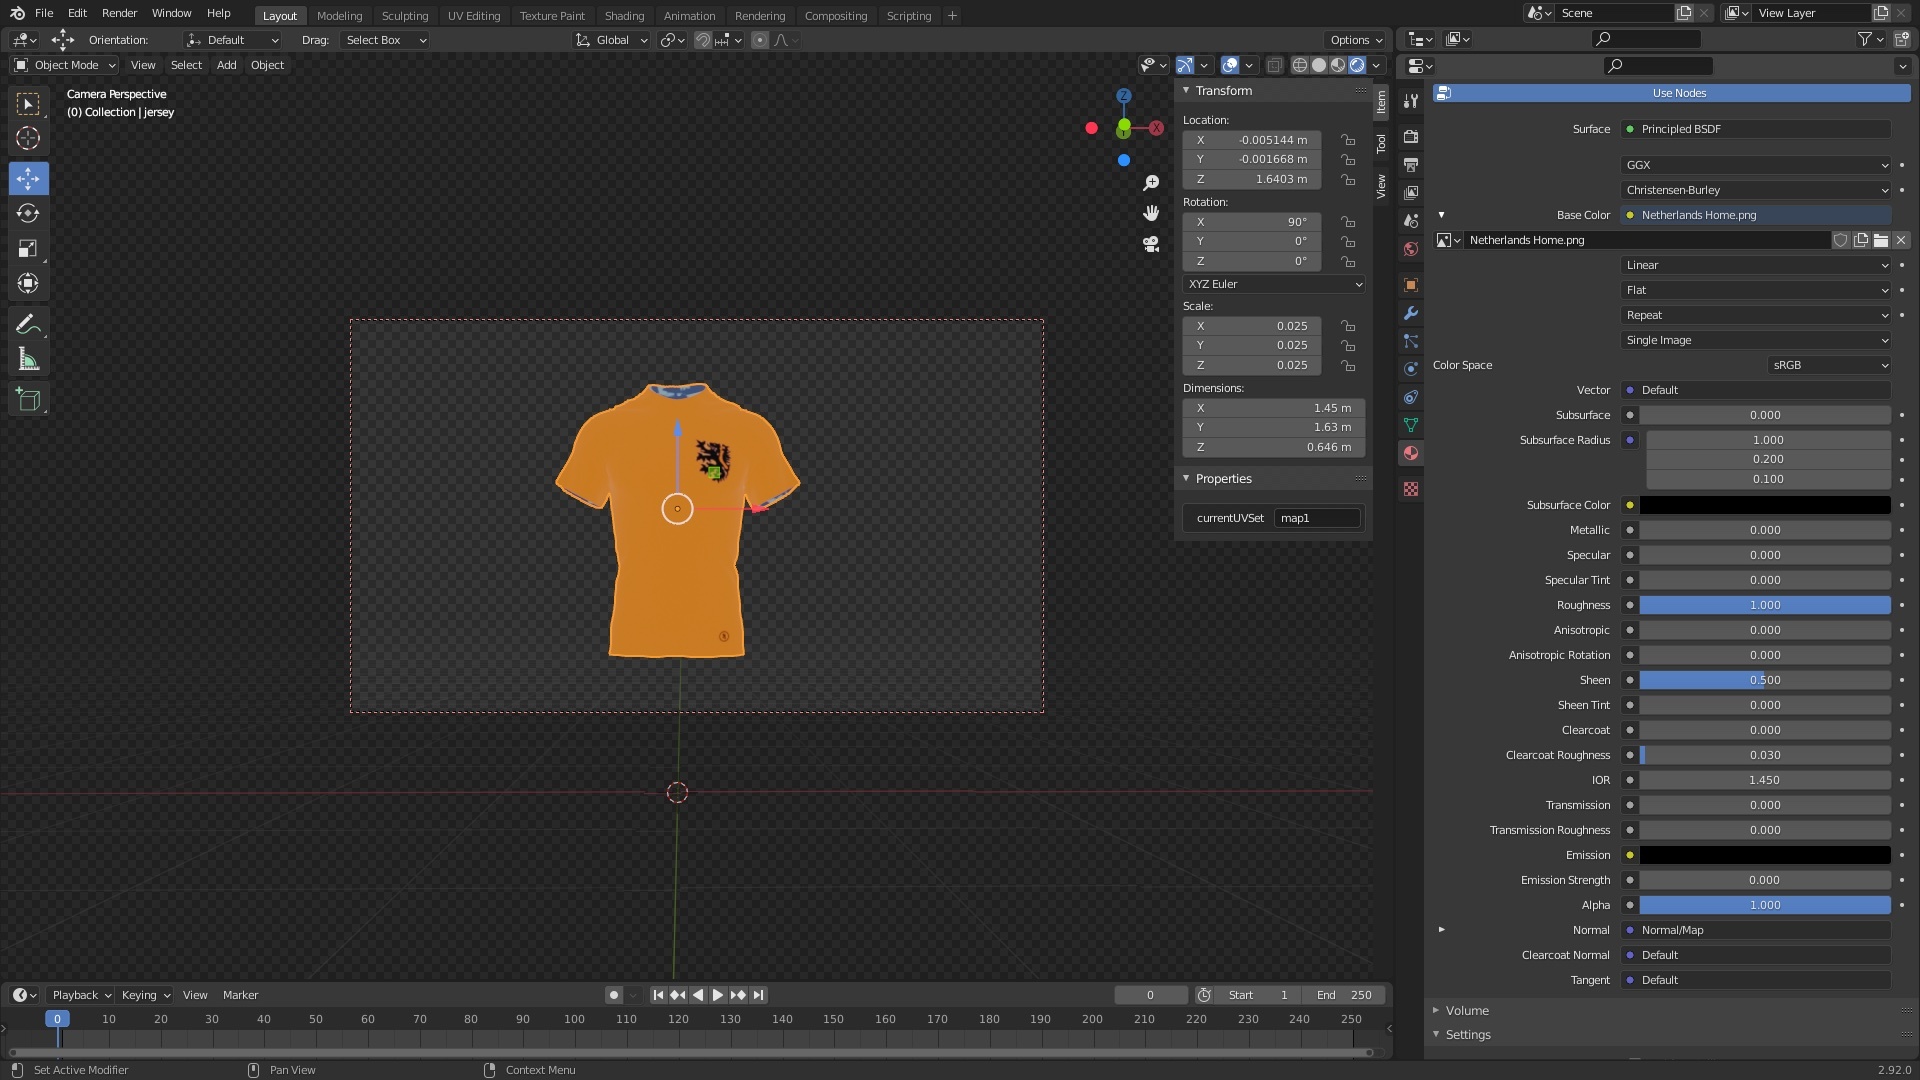Switch to the UV Editing workspace tab

[473, 15]
